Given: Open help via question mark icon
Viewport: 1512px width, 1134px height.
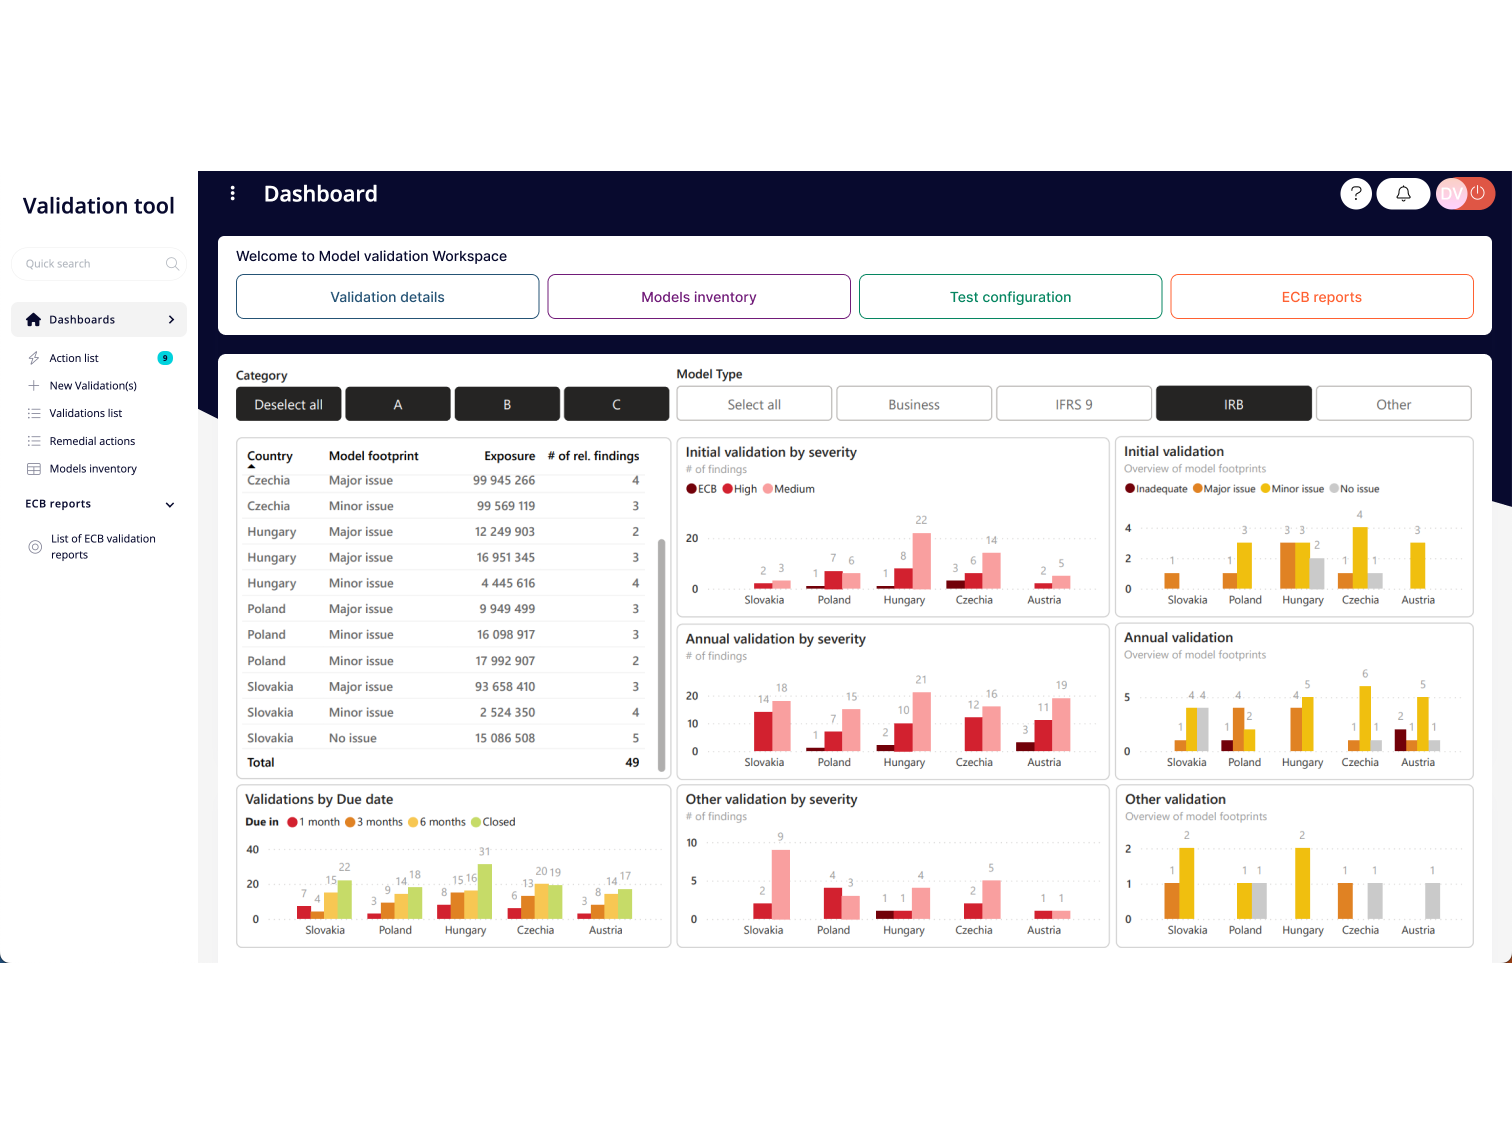Looking at the screenshot, I should (x=1356, y=194).
